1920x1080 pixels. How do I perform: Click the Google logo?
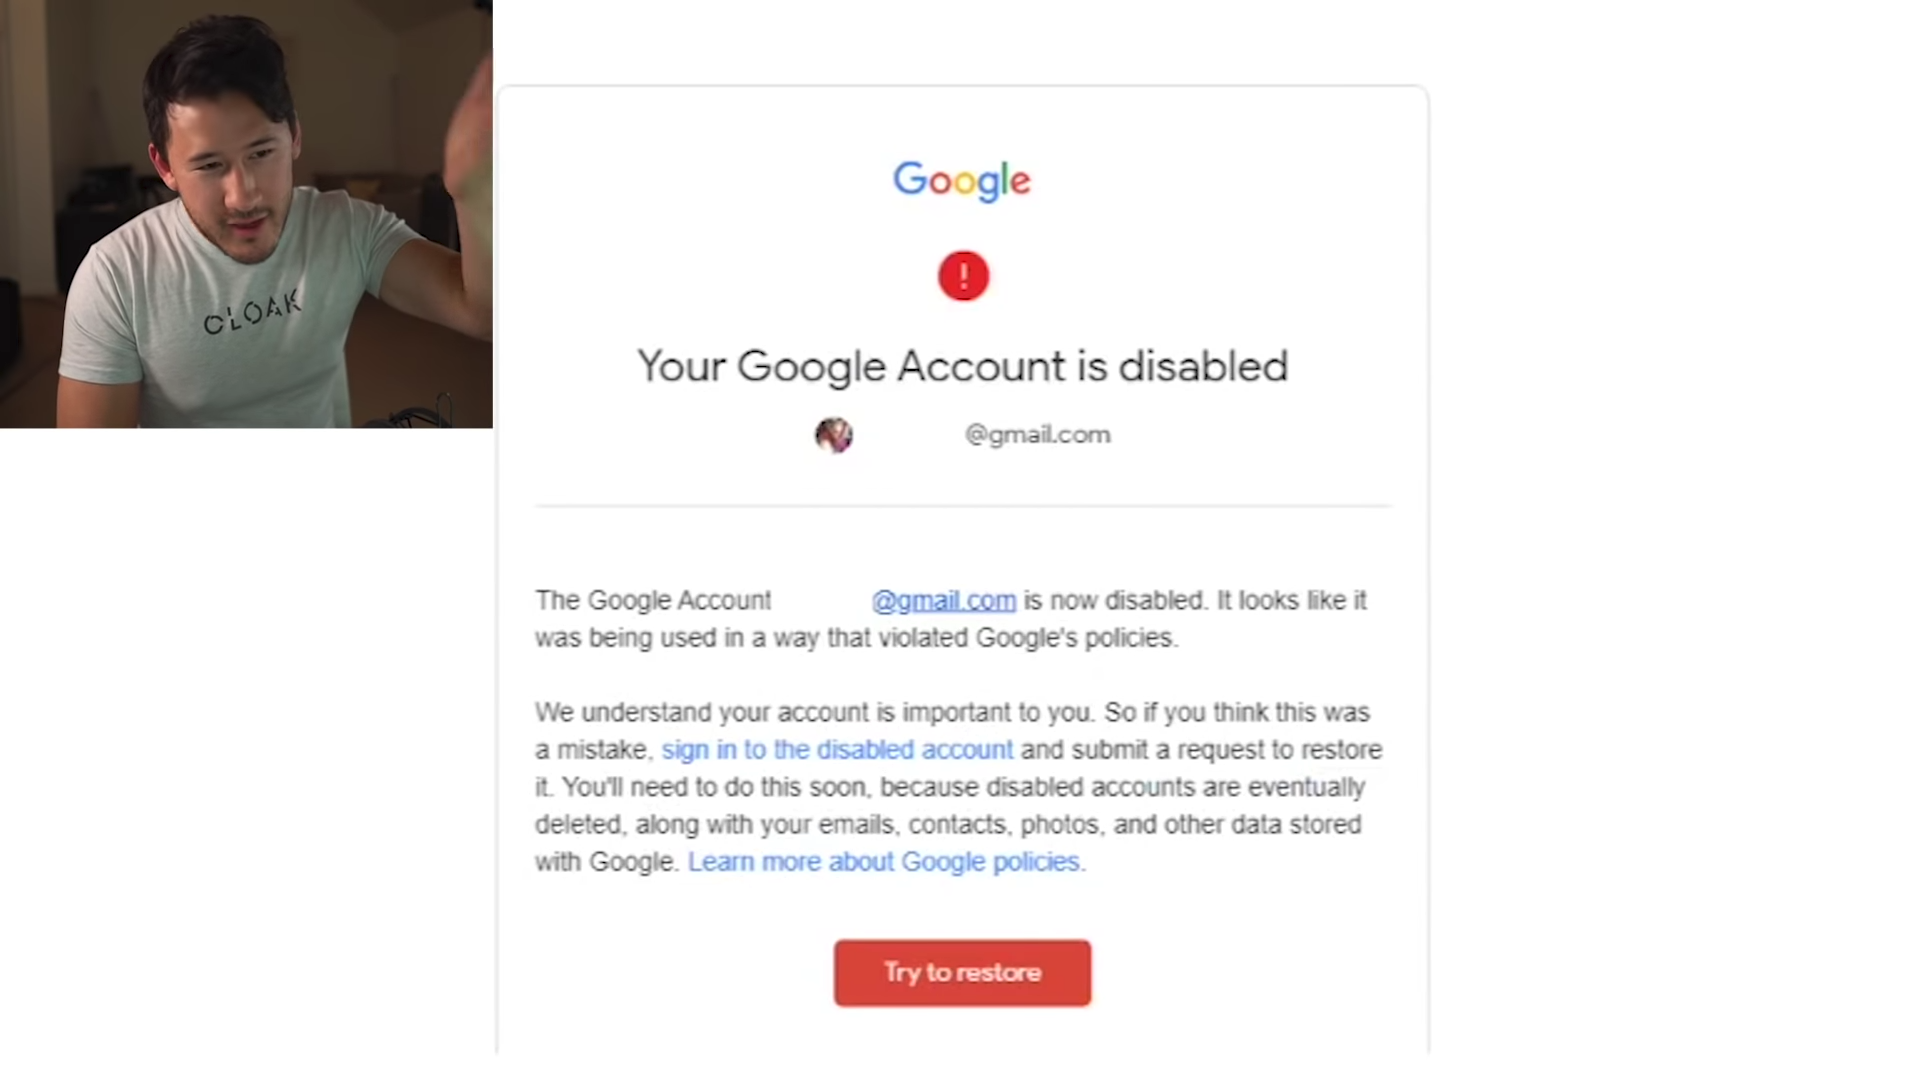point(961,181)
